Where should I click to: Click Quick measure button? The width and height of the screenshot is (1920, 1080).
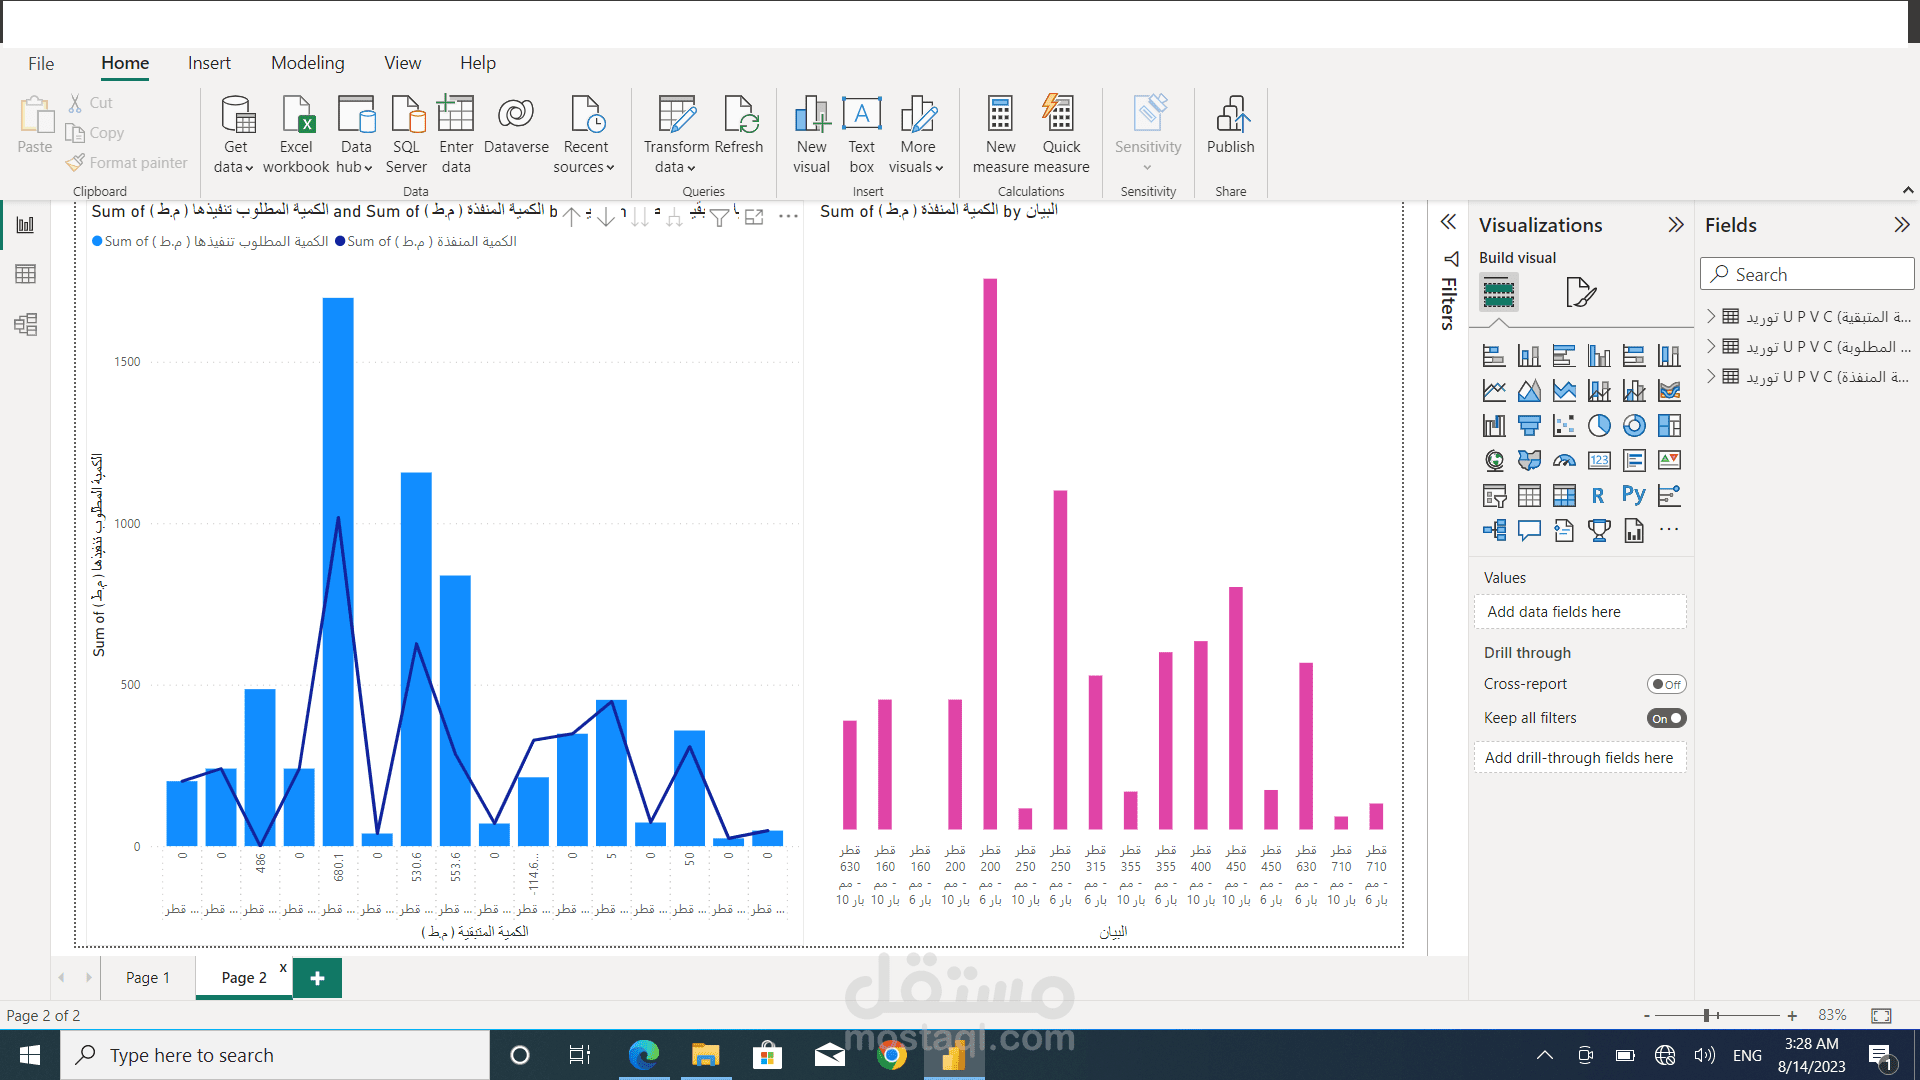point(1061,135)
